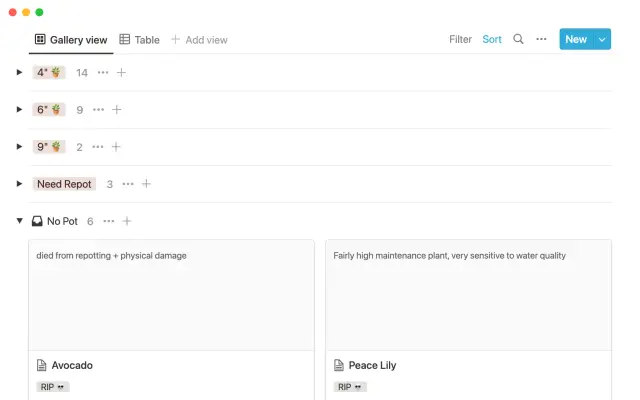Click the count 3 beside Need Repot
Image resolution: width=640 pixels, height=400 pixels.
(109, 184)
